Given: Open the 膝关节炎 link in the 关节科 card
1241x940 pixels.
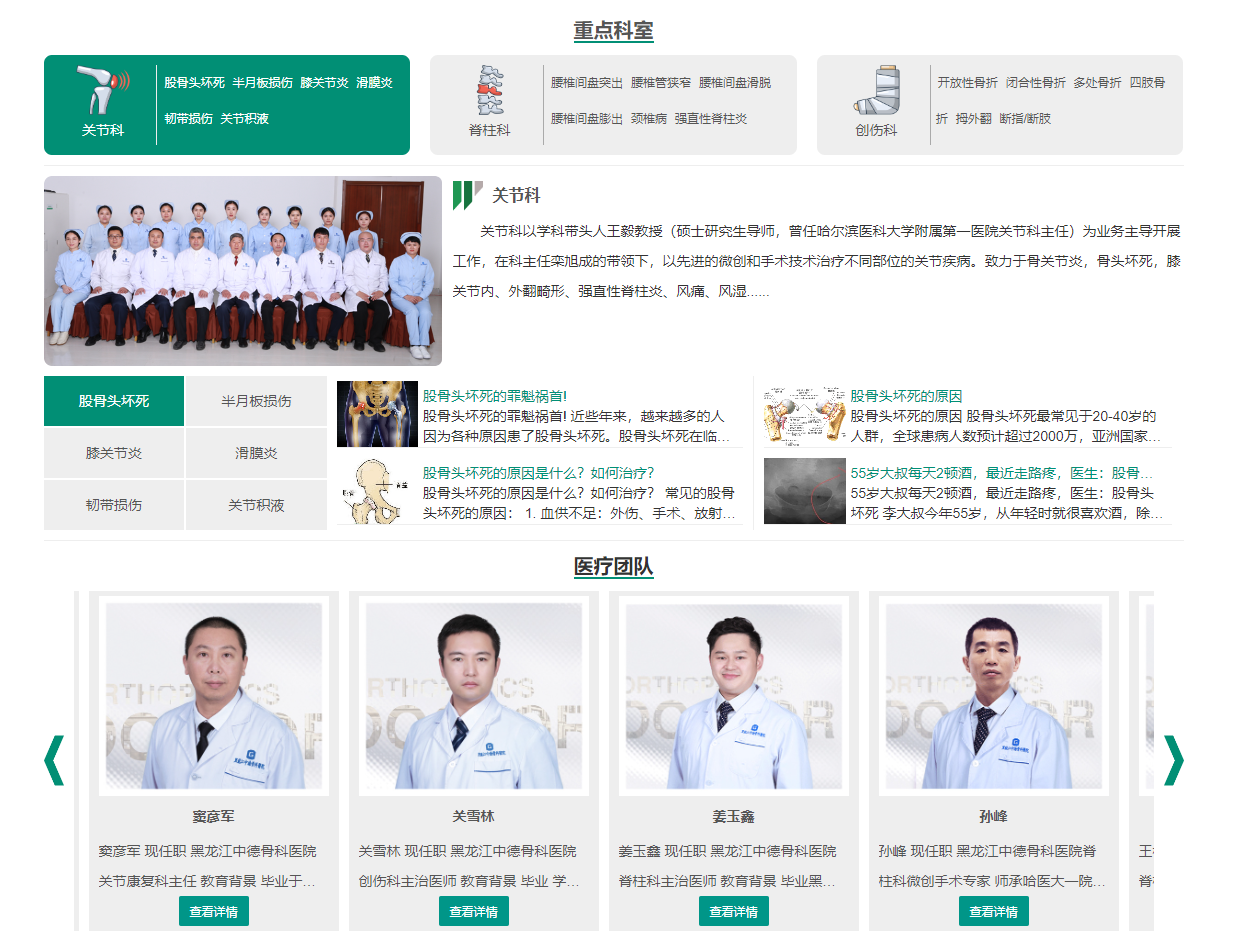Looking at the screenshot, I should pyautogui.click(x=324, y=83).
